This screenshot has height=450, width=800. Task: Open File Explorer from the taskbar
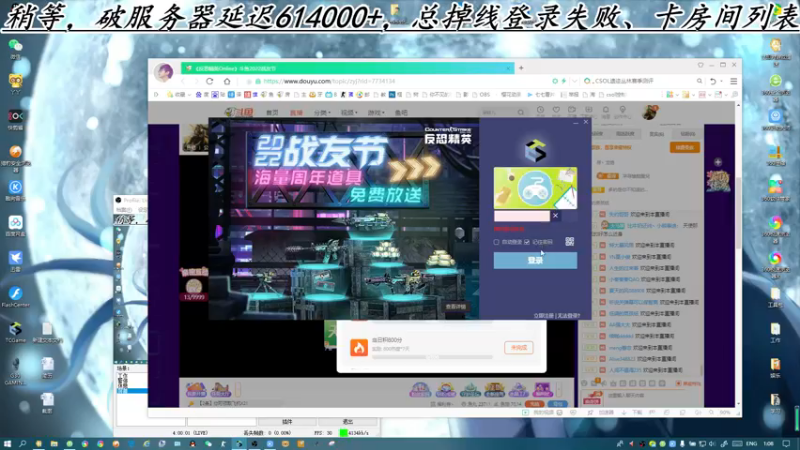coord(54,444)
